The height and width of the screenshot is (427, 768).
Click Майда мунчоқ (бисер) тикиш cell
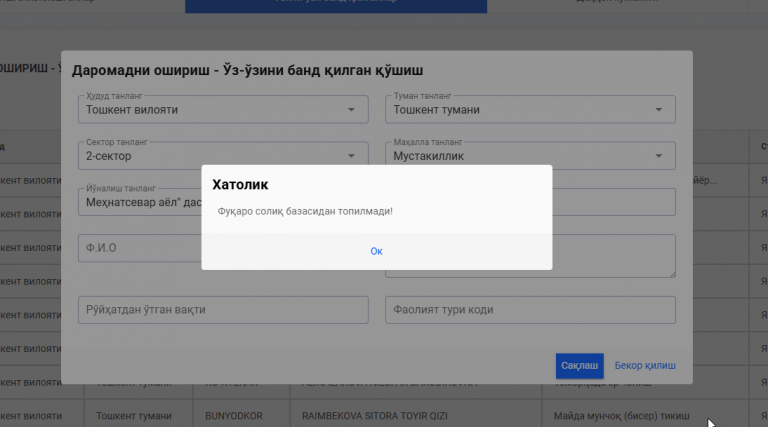click(622, 416)
